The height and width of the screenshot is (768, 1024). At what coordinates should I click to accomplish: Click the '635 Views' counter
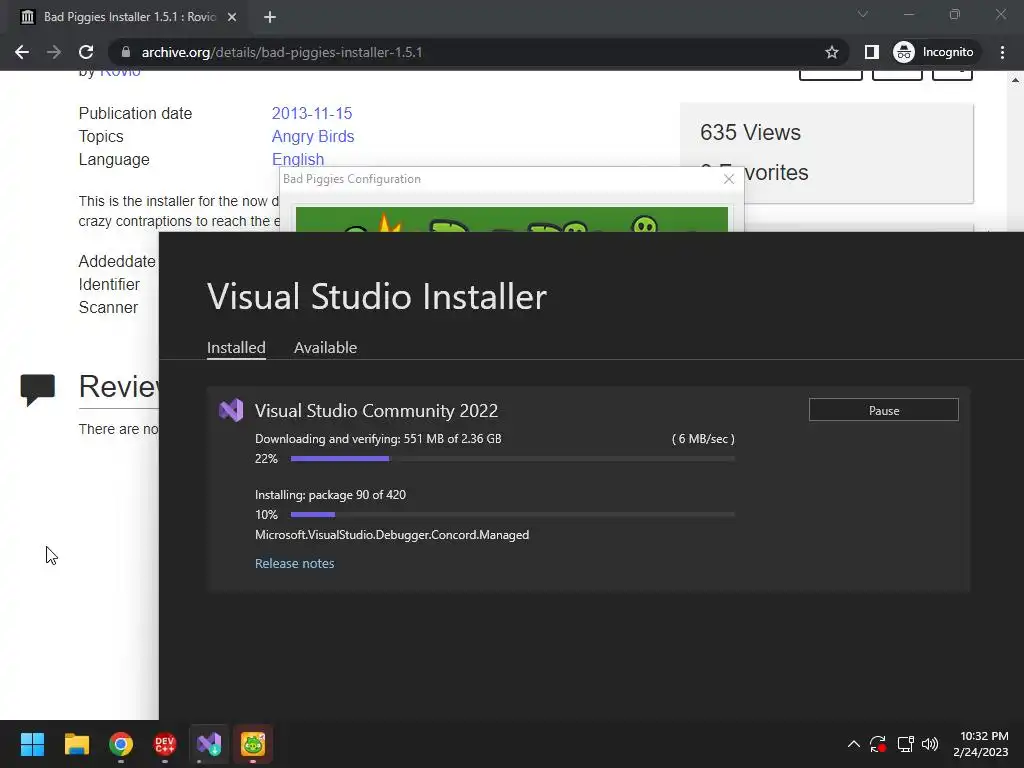(x=750, y=133)
